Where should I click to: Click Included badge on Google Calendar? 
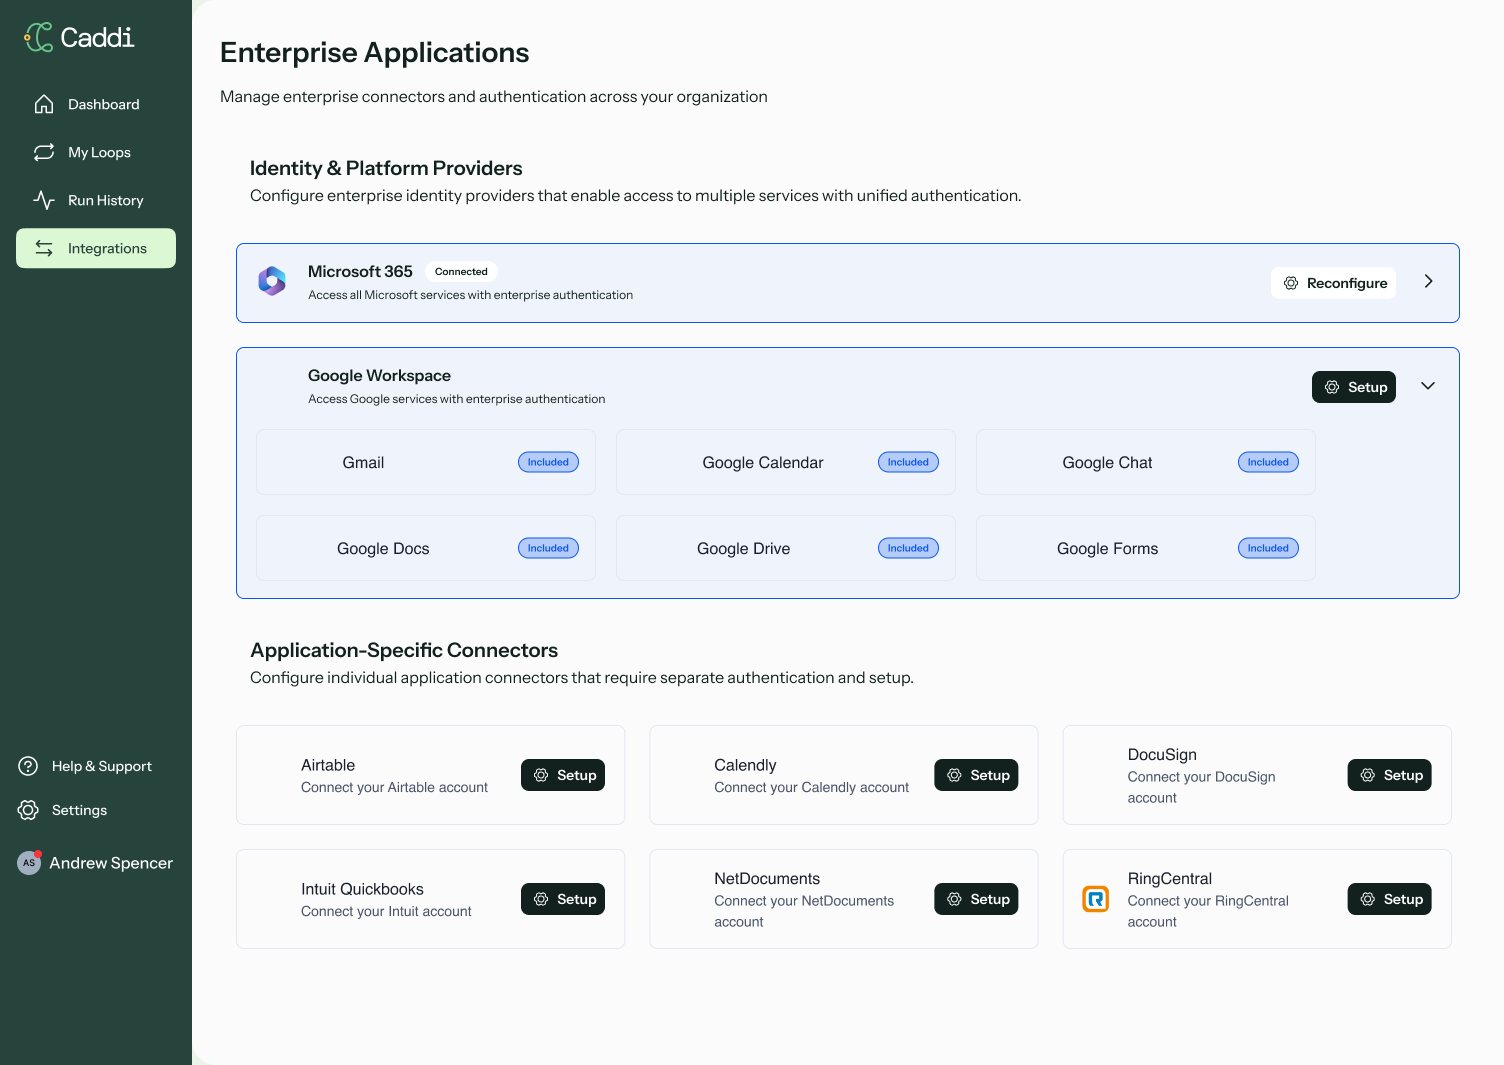click(908, 462)
